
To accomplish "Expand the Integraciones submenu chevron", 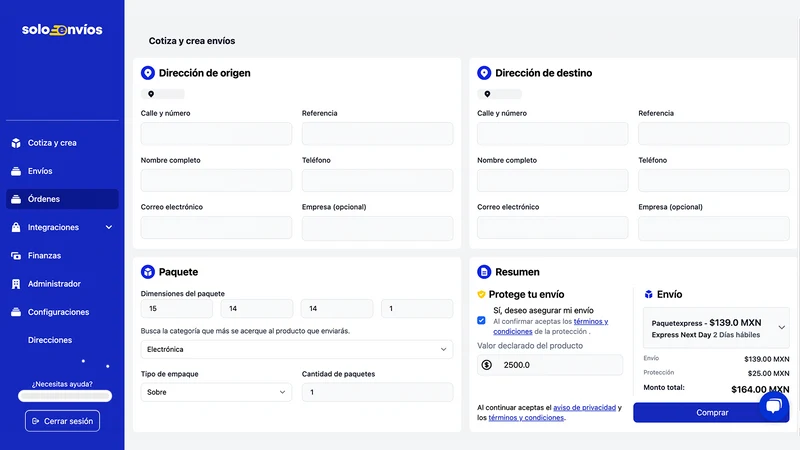I will pyautogui.click(x=109, y=227).
